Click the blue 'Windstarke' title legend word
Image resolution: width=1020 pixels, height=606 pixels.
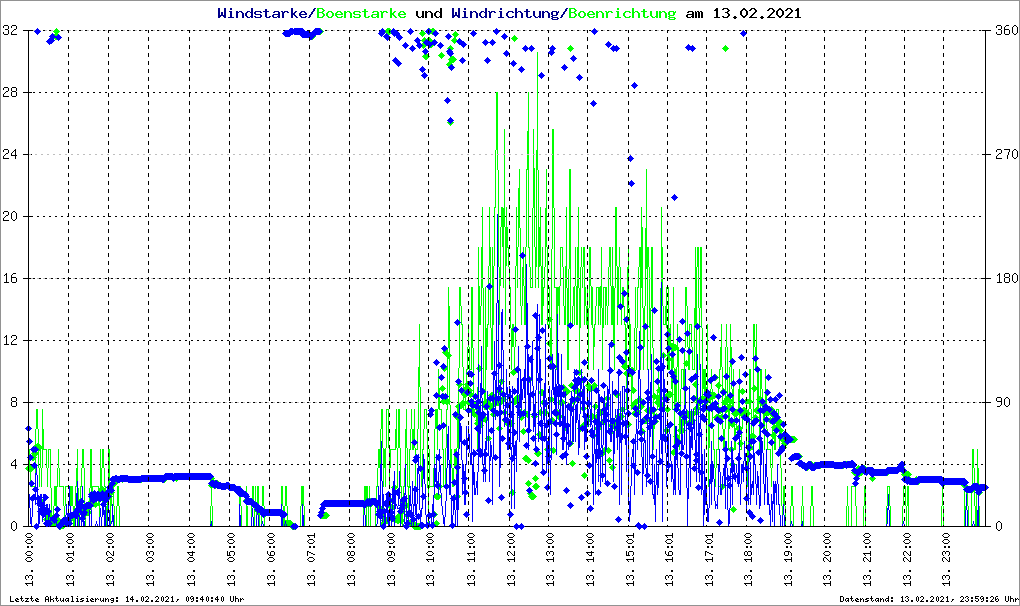[264, 14]
